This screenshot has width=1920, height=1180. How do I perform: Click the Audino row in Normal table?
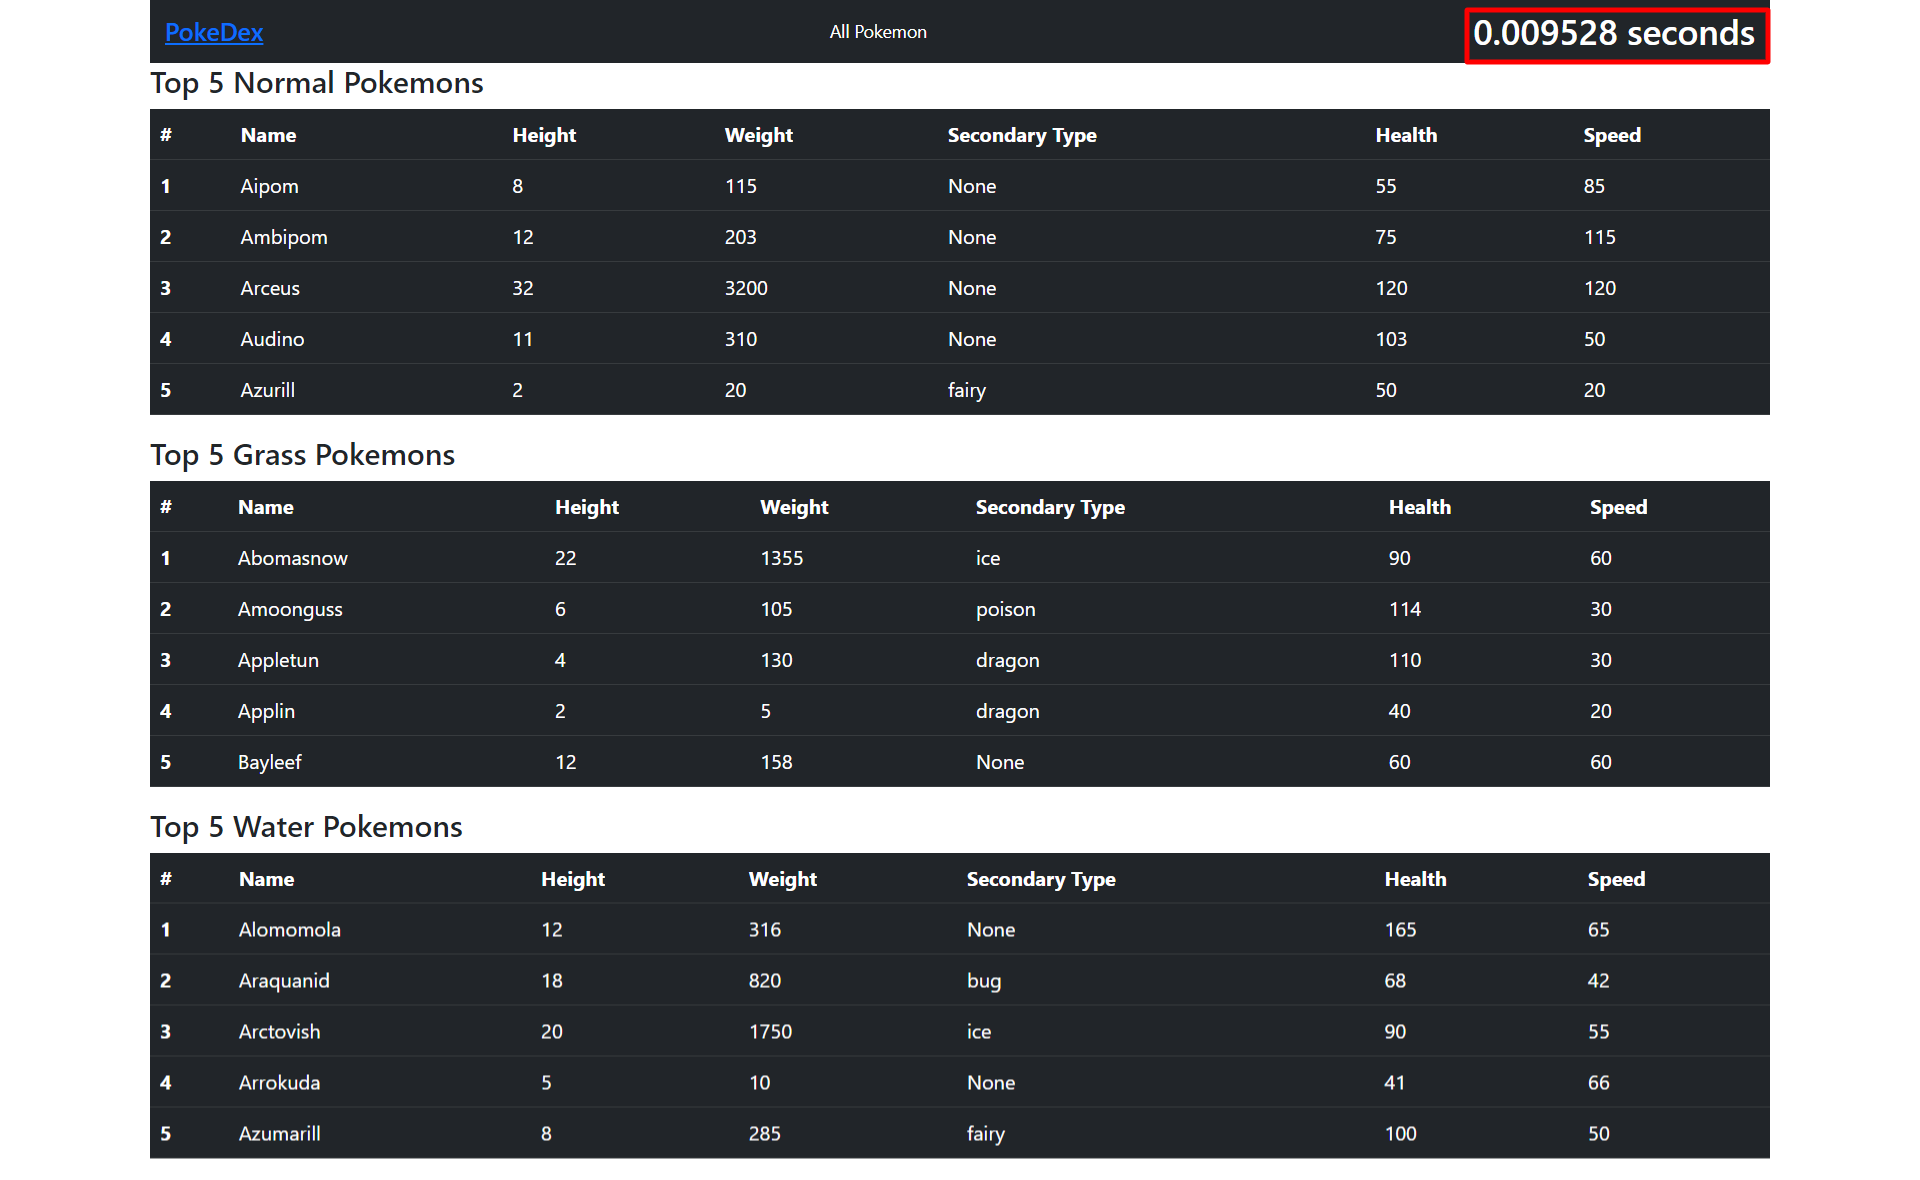pos(272,339)
